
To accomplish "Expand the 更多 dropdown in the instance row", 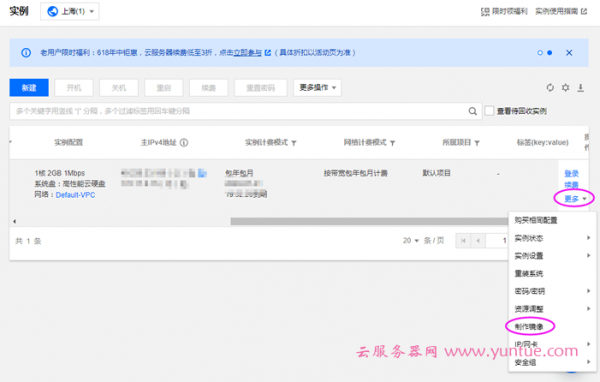I will click(x=575, y=199).
